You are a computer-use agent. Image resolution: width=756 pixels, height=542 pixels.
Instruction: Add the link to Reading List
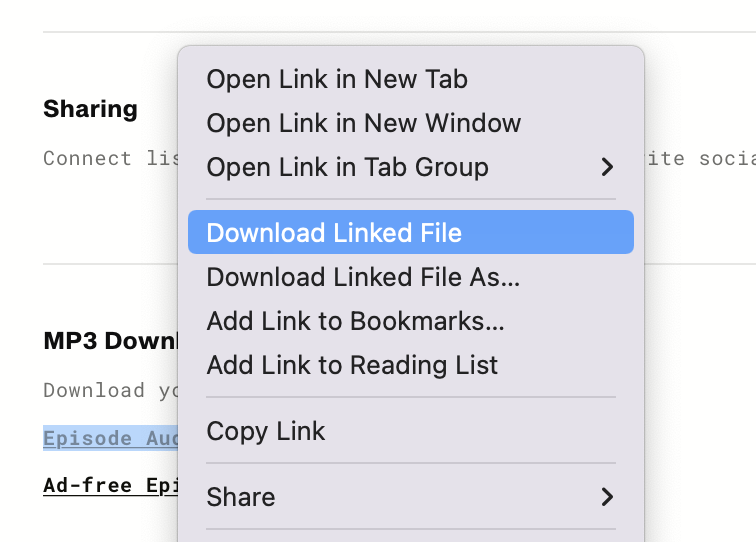click(352, 365)
